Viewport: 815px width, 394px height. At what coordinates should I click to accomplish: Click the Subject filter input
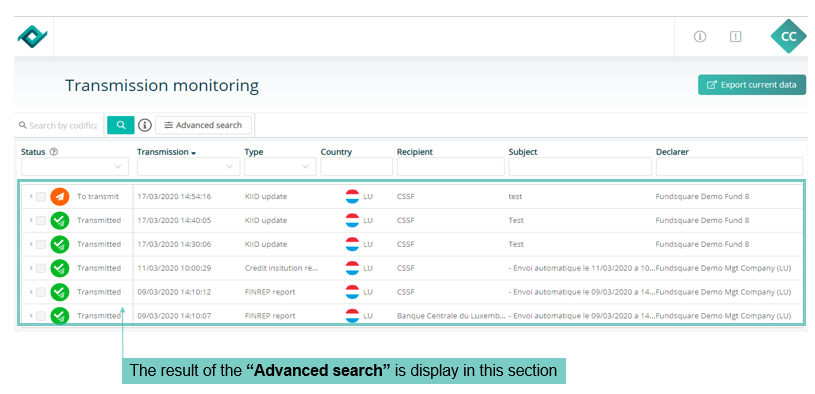click(x=580, y=166)
